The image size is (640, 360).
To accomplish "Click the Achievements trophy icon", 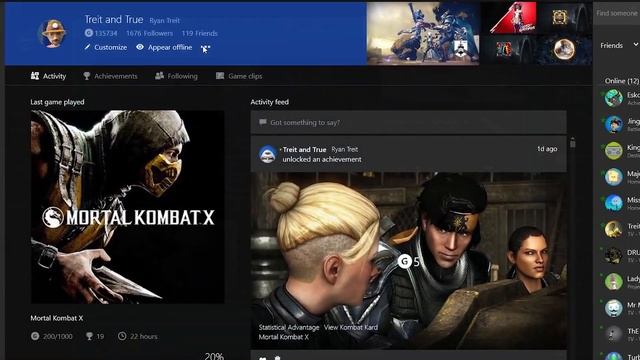I will pyautogui.click(x=87, y=76).
